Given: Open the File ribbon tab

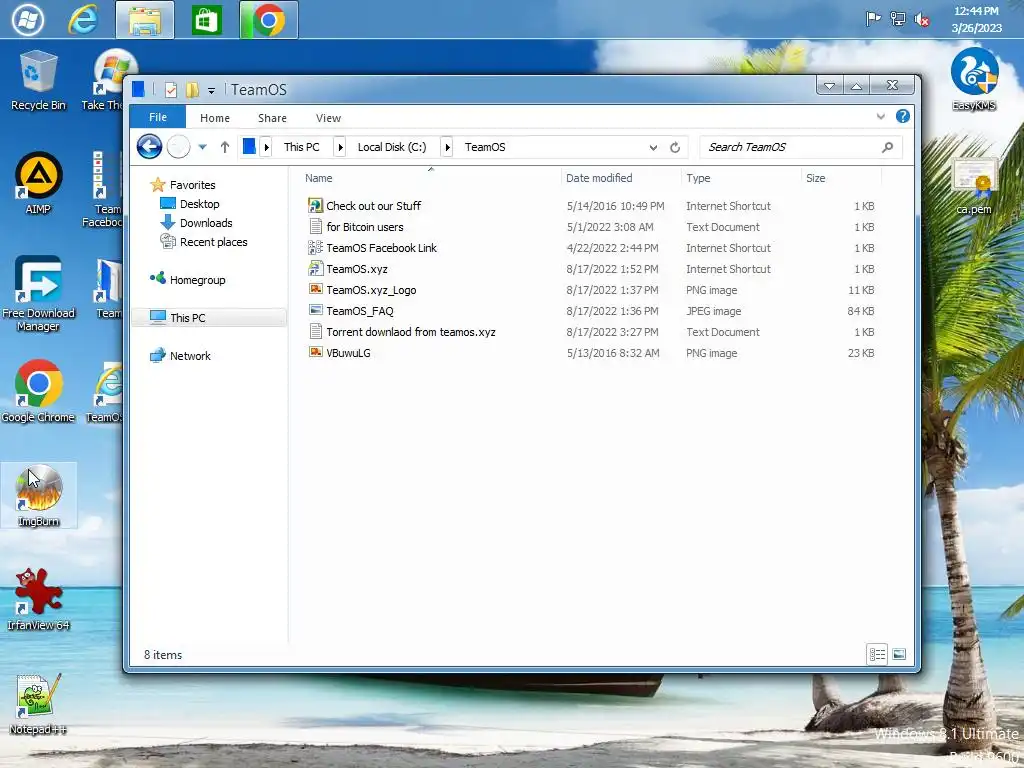Looking at the screenshot, I should coord(157,118).
